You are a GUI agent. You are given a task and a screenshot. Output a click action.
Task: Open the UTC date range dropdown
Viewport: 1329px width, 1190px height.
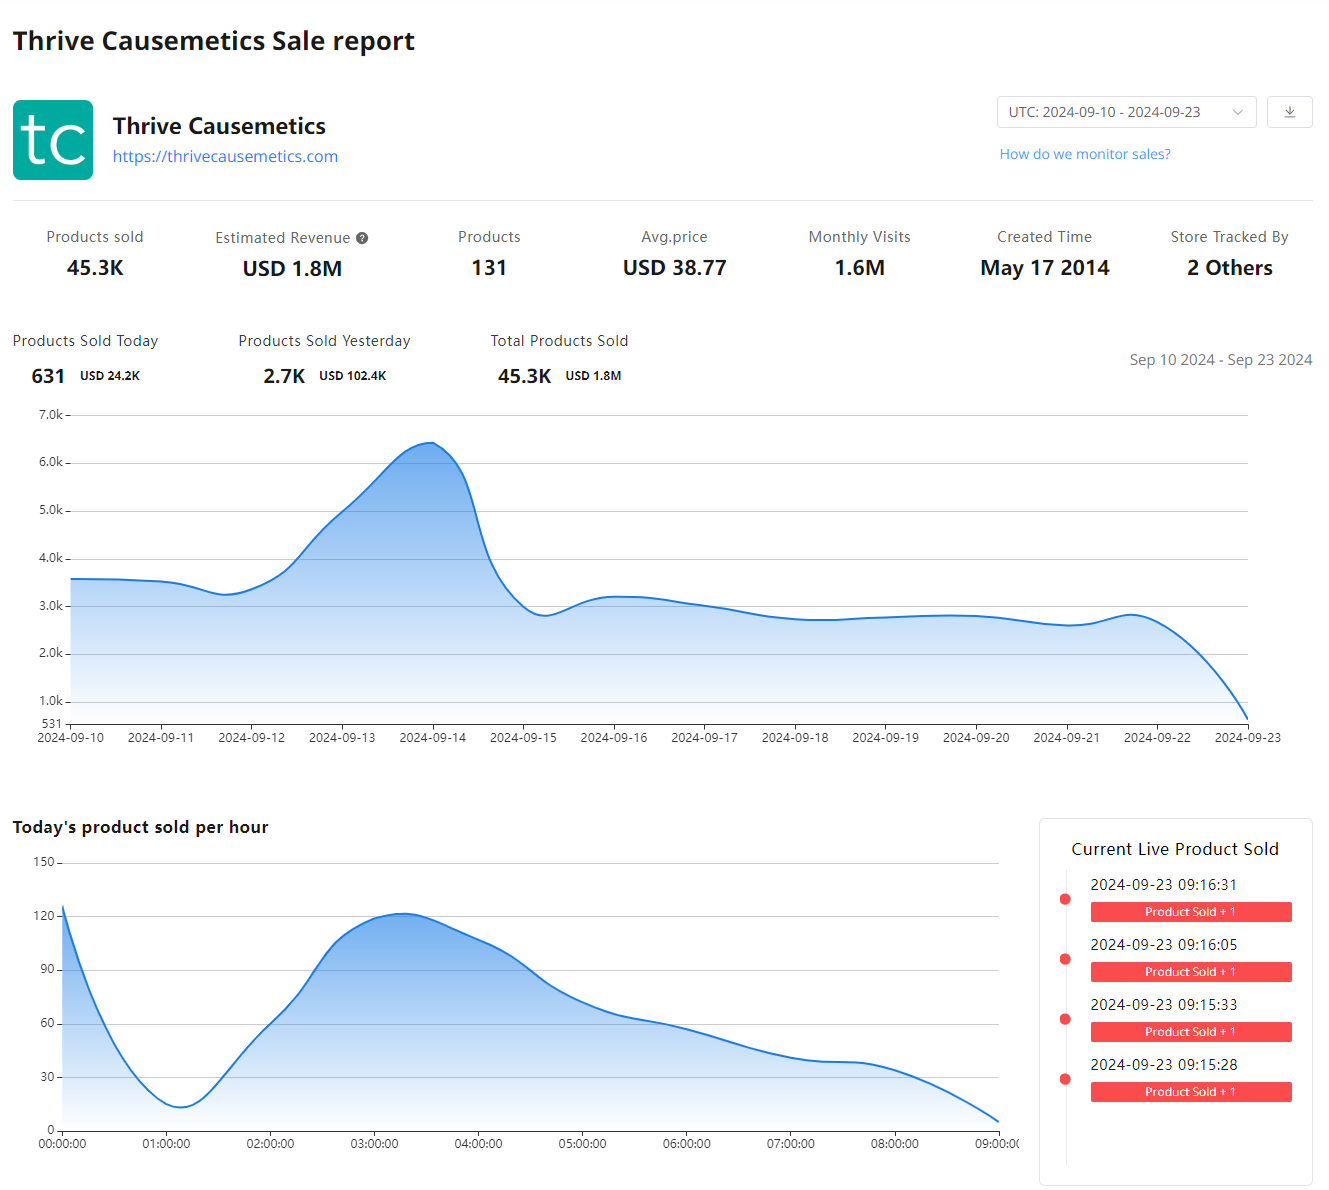[x=1126, y=112]
